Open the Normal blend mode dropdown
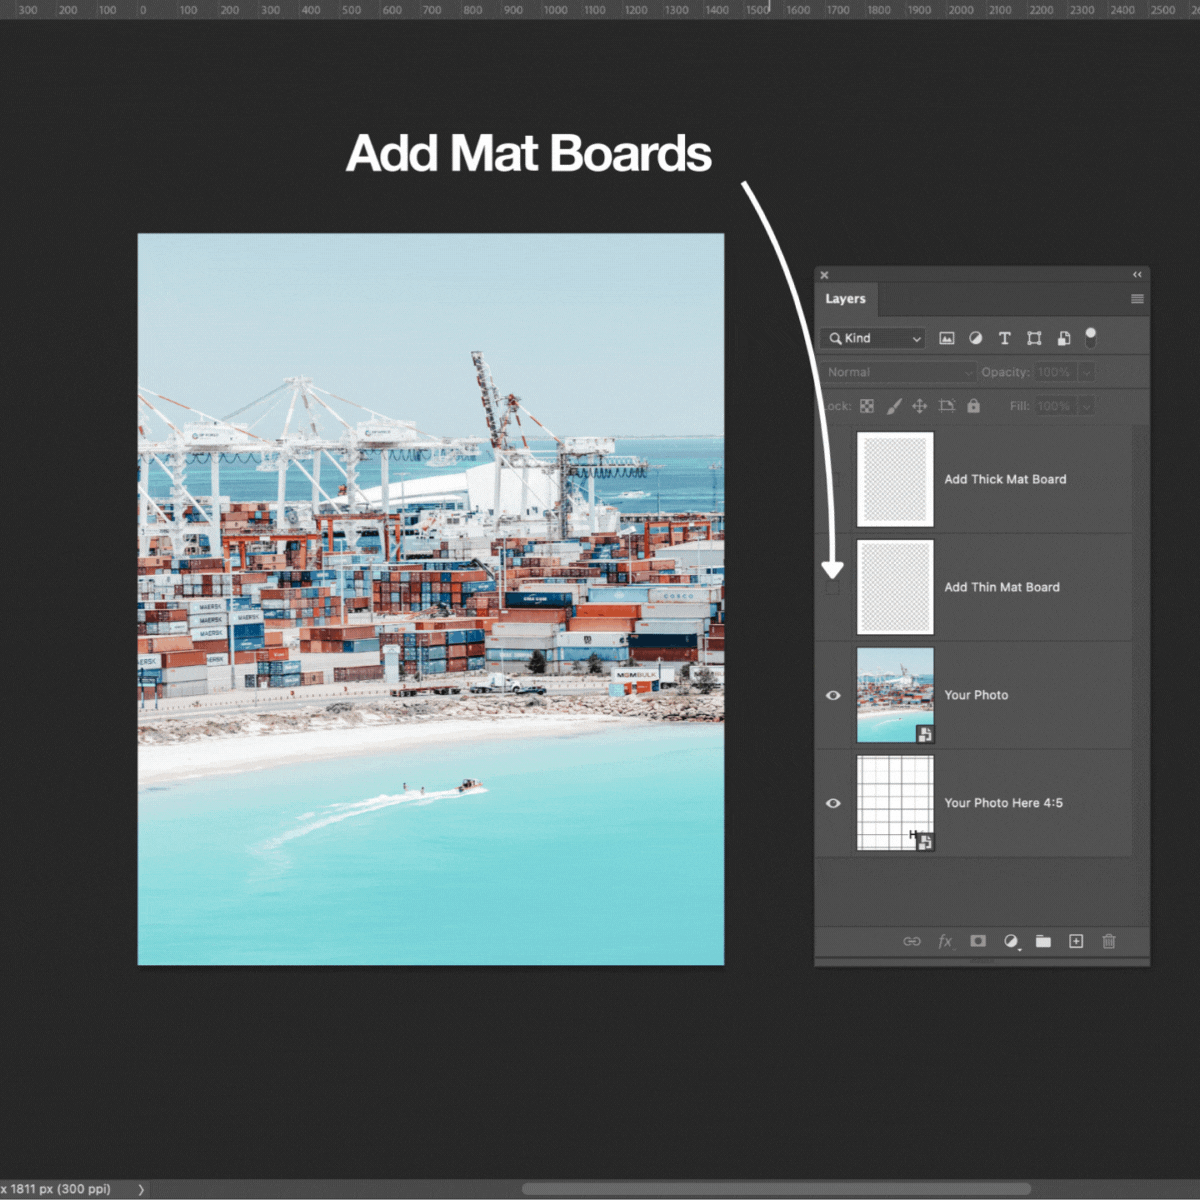Viewport: 1200px width, 1200px height. click(898, 372)
